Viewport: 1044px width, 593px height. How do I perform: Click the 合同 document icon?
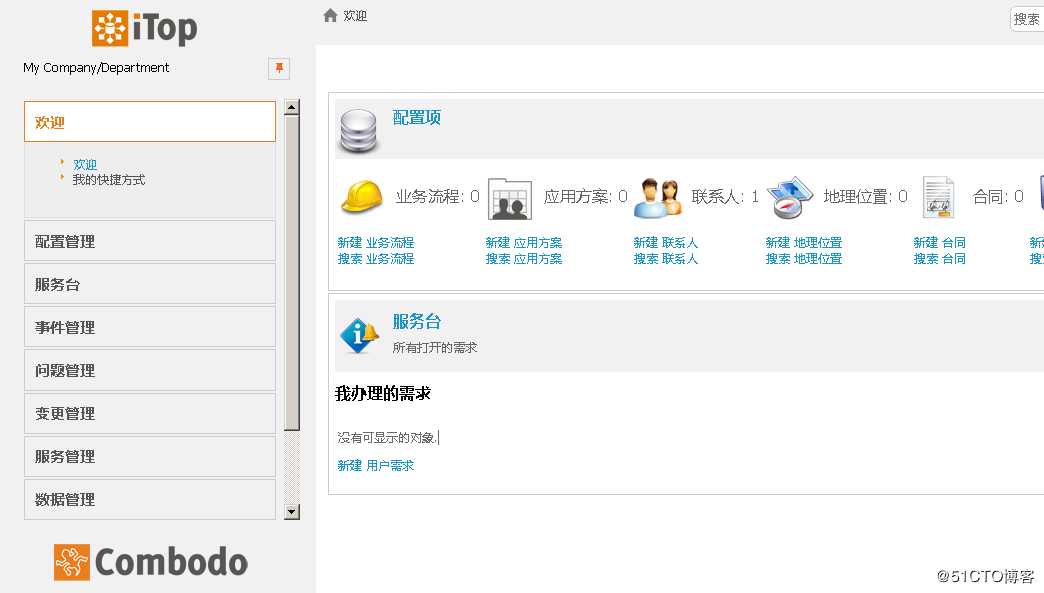pyautogui.click(x=937, y=196)
